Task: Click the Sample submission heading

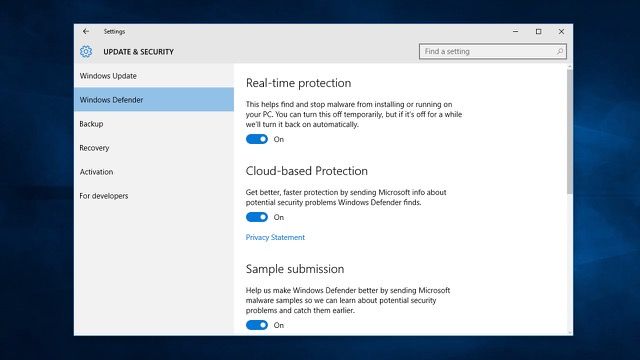Action: tap(295, 269)
